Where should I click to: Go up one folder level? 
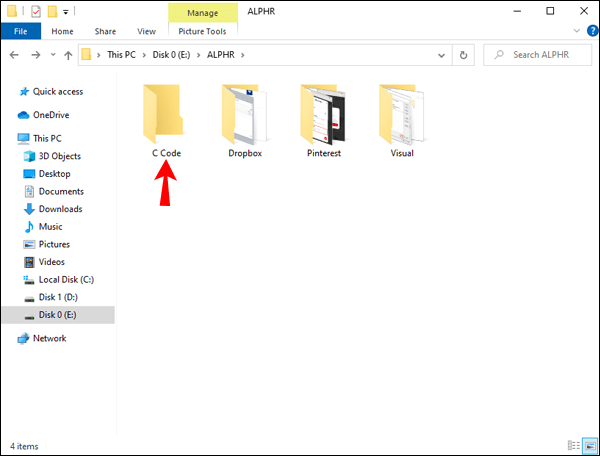click(68, 55)
